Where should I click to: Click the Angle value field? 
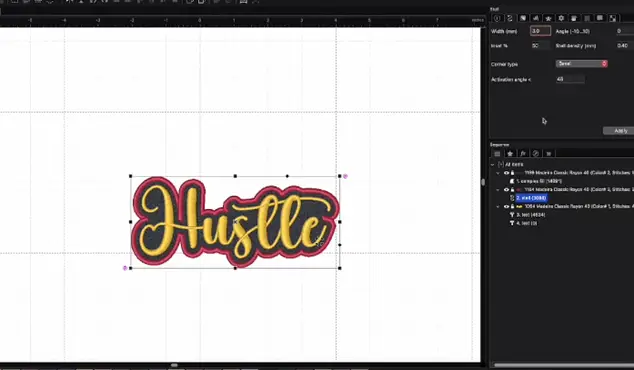click(624, 31)
